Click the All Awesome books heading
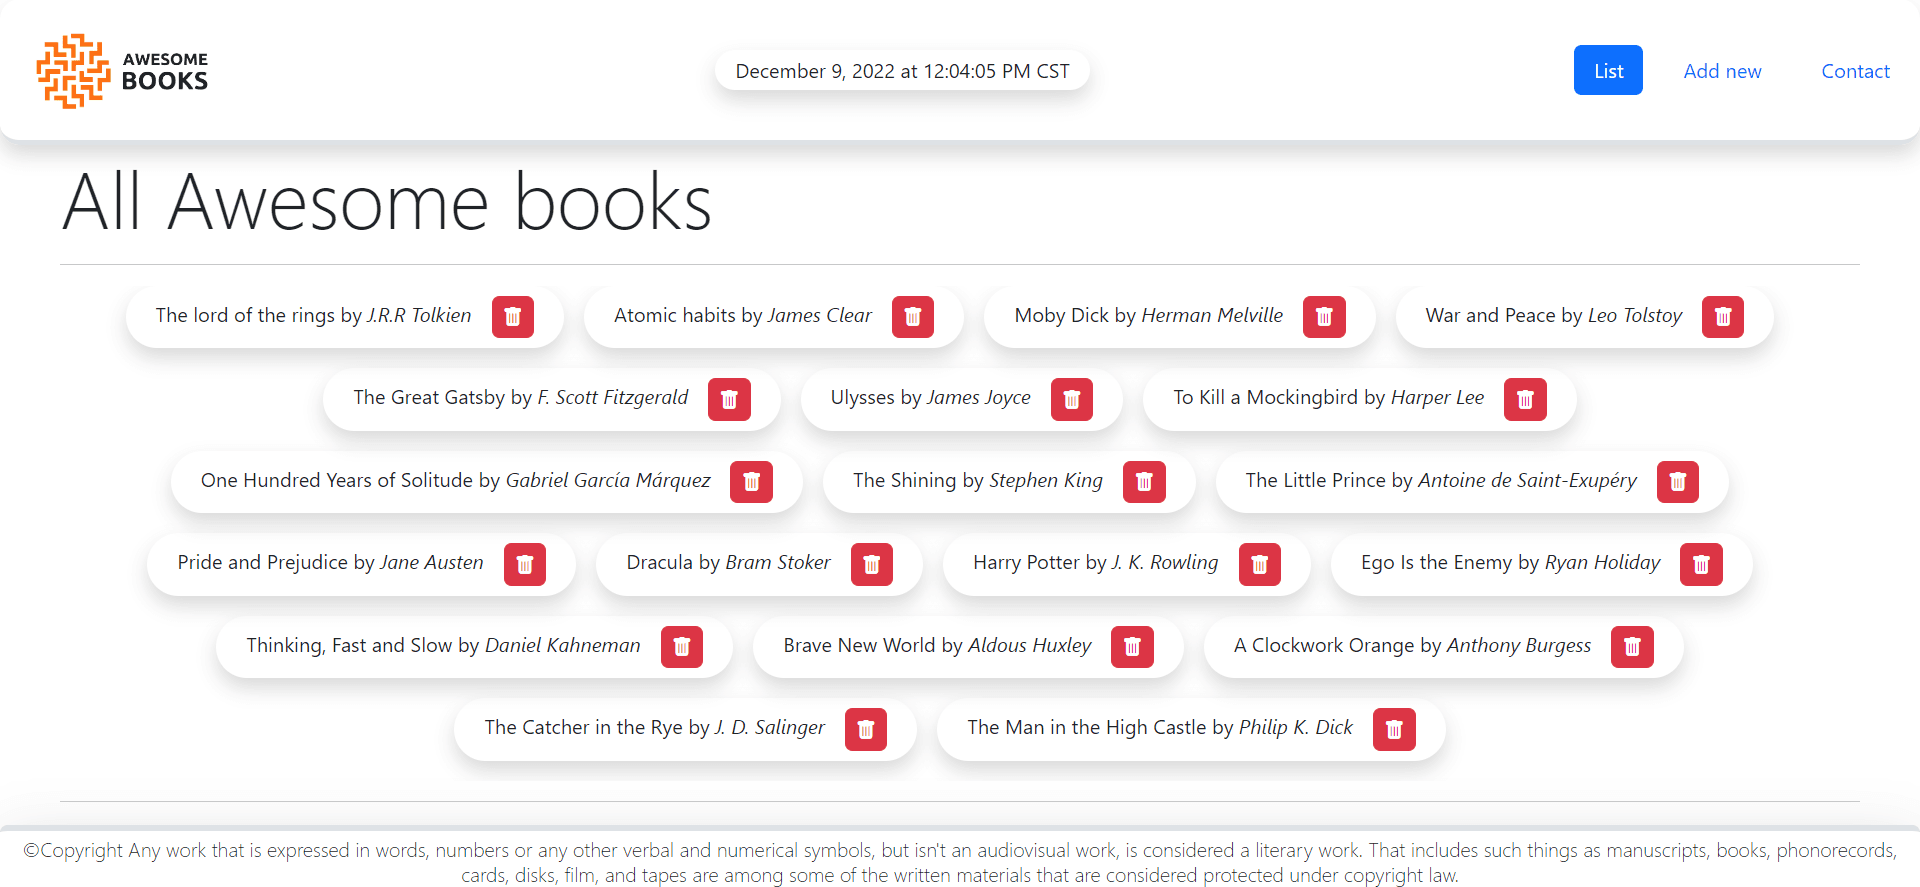1920x887 pixels. pyautogui.click(x=387, y=203)
